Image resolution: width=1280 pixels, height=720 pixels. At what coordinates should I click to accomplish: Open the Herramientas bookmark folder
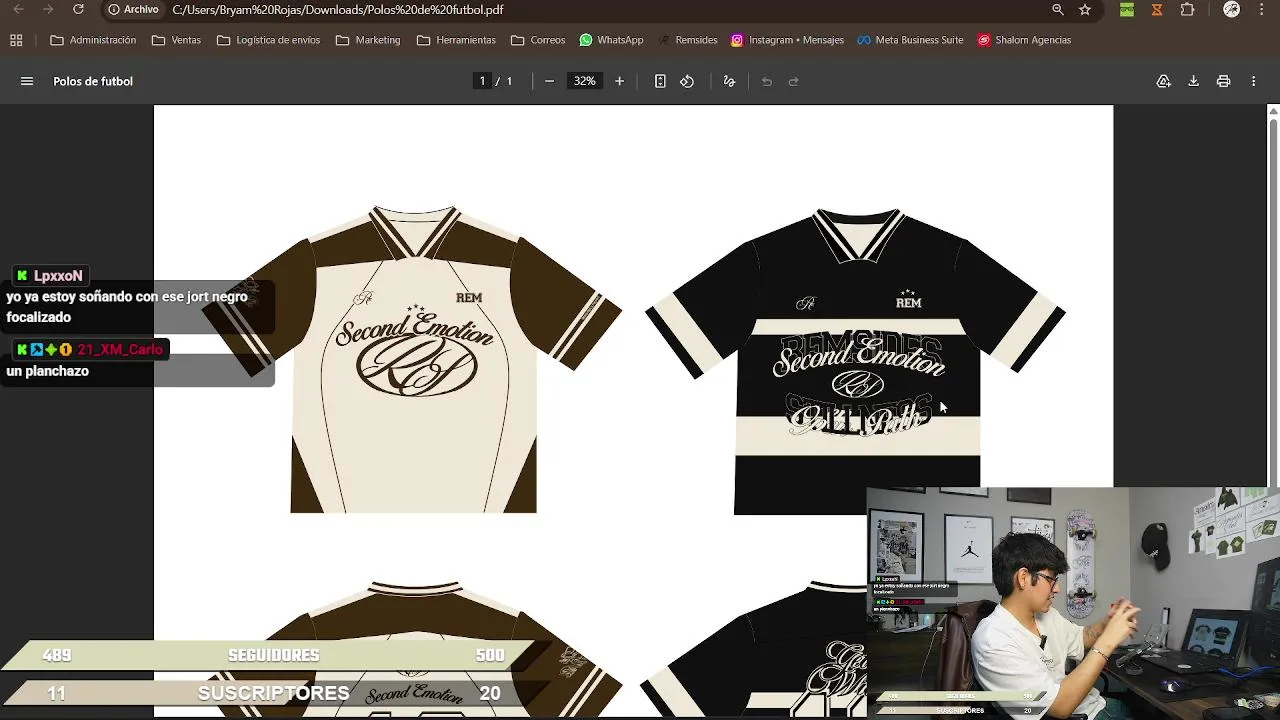pyautogui.click(x=456, y=40)
